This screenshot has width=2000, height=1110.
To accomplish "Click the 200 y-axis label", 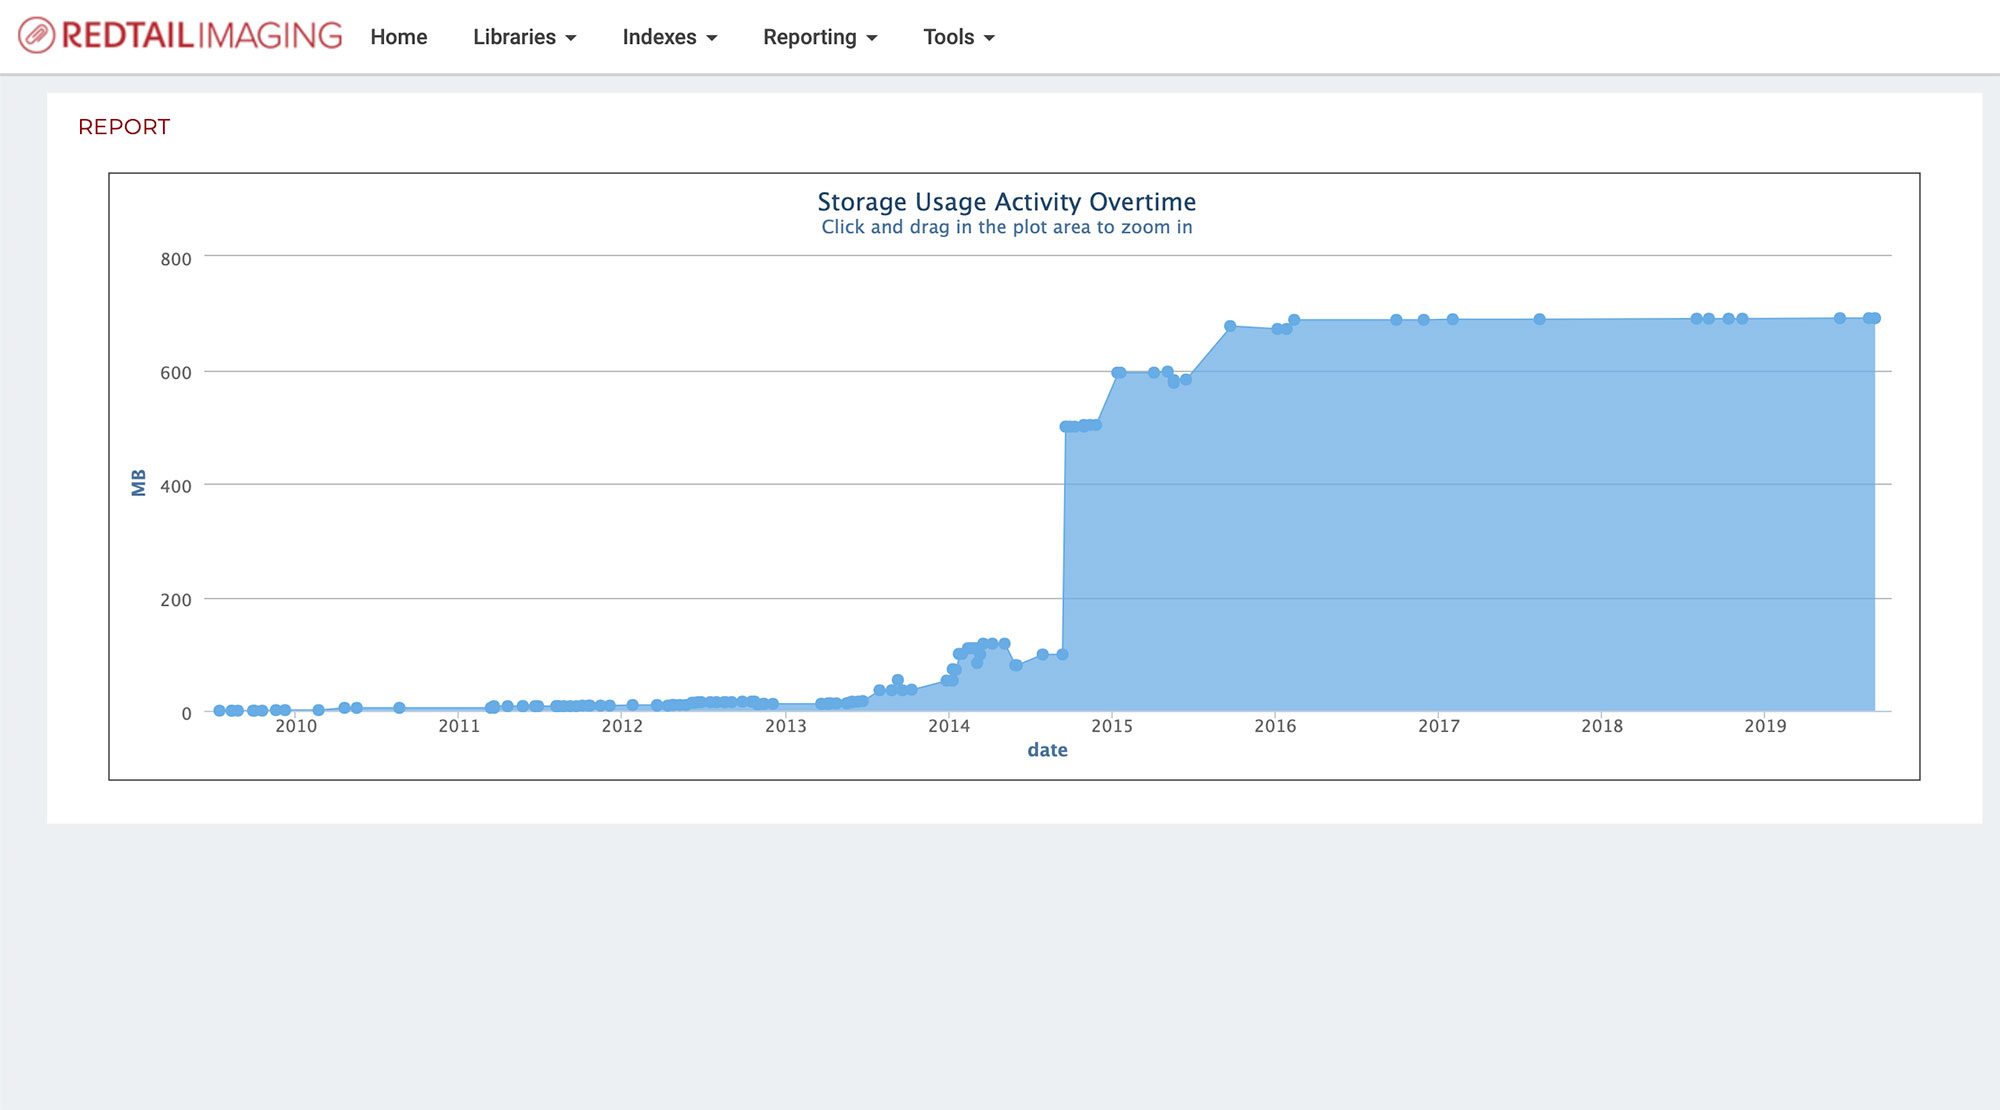I will pos(176,600).
